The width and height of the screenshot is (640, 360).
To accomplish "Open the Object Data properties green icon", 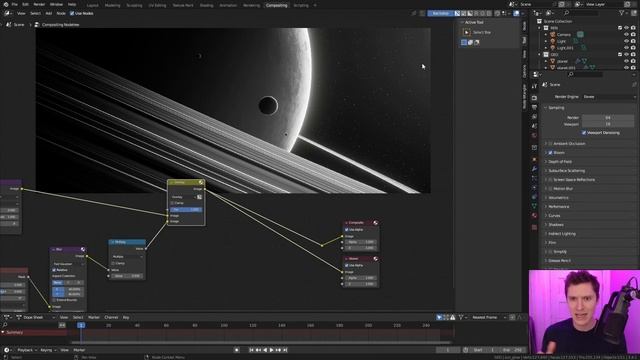I will coord(534,206).
